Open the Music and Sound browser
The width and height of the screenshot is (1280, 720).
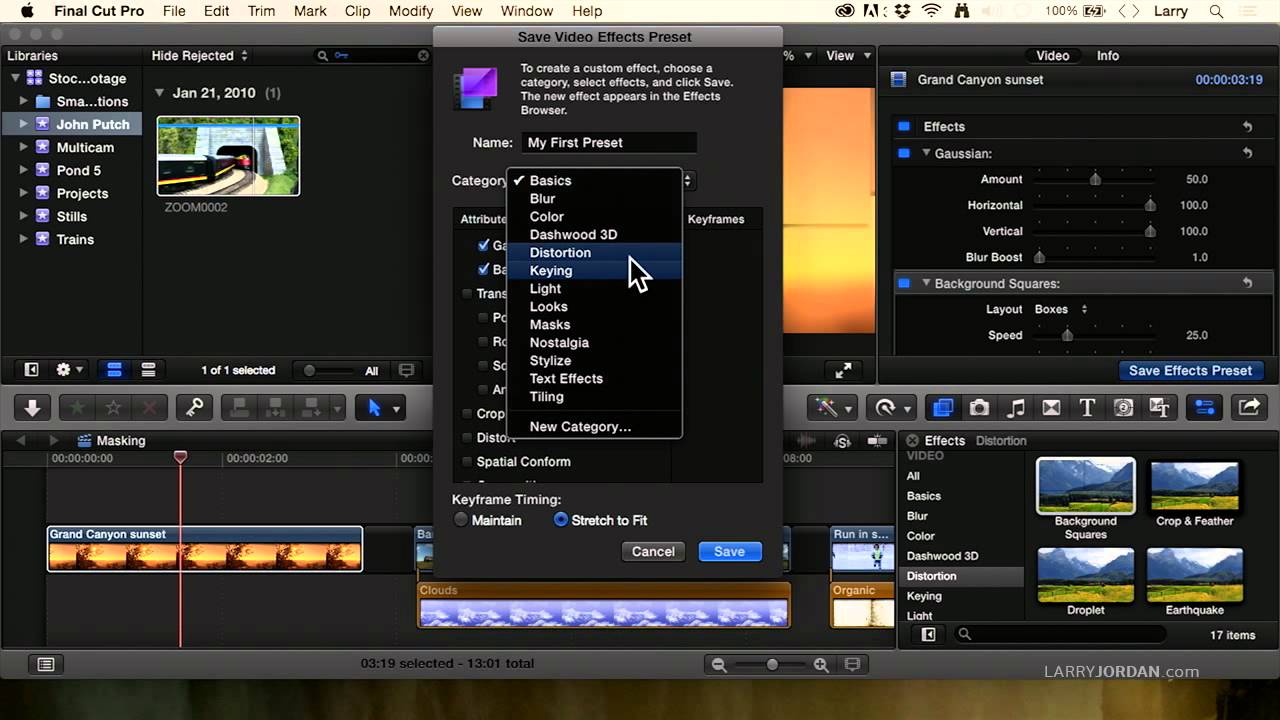1015,407
